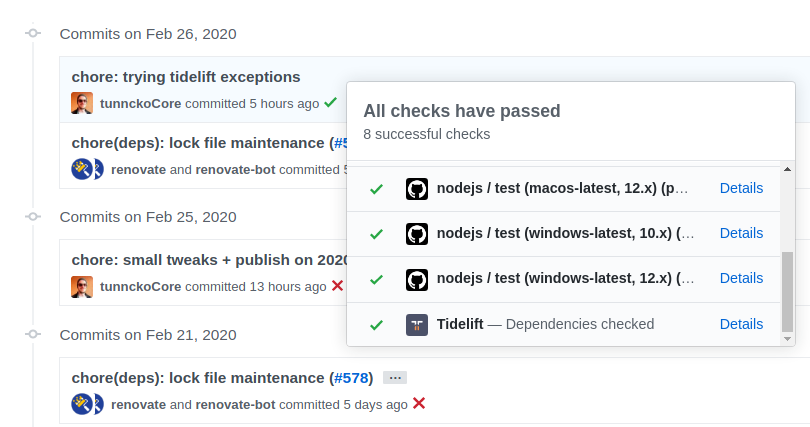This screenshot has height=427, width=810.
Task: Open renovate-bot author link on Feb 21 commit
Action: [236, 404]
